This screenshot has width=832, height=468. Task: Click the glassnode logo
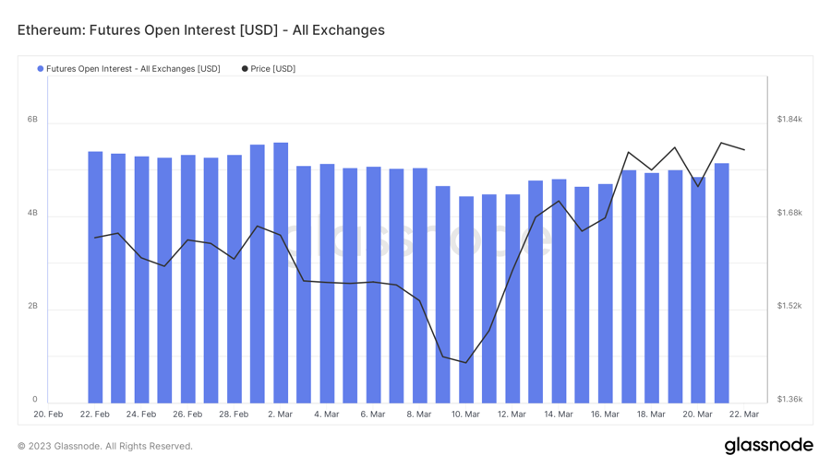(x=769, y=445)
